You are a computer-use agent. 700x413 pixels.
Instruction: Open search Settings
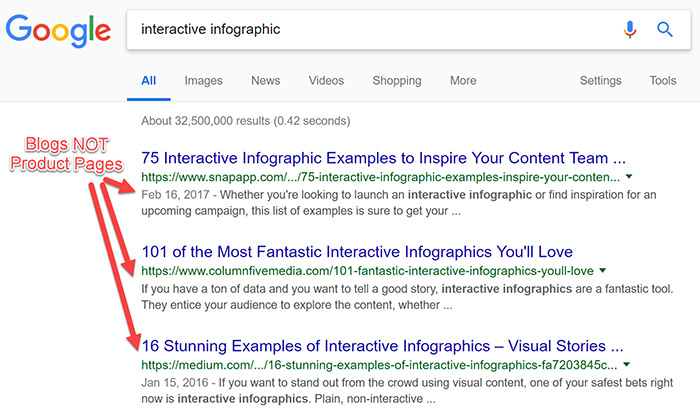[601, 81]
